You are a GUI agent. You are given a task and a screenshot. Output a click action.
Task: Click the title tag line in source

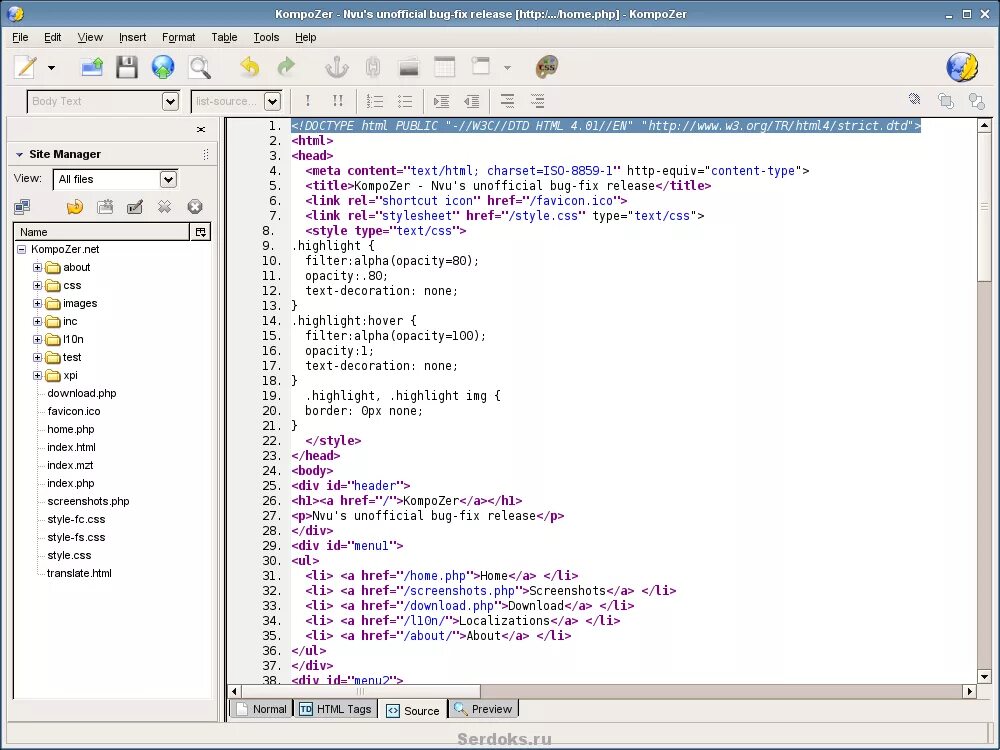click(508, 186)
